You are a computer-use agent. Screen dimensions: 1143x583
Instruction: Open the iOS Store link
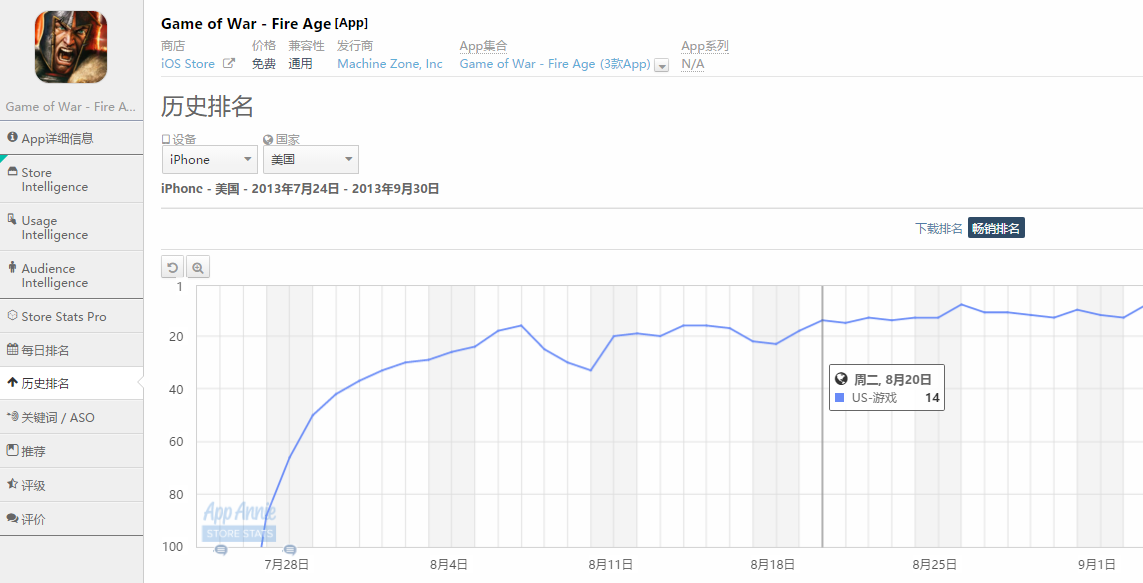point(188,64)
